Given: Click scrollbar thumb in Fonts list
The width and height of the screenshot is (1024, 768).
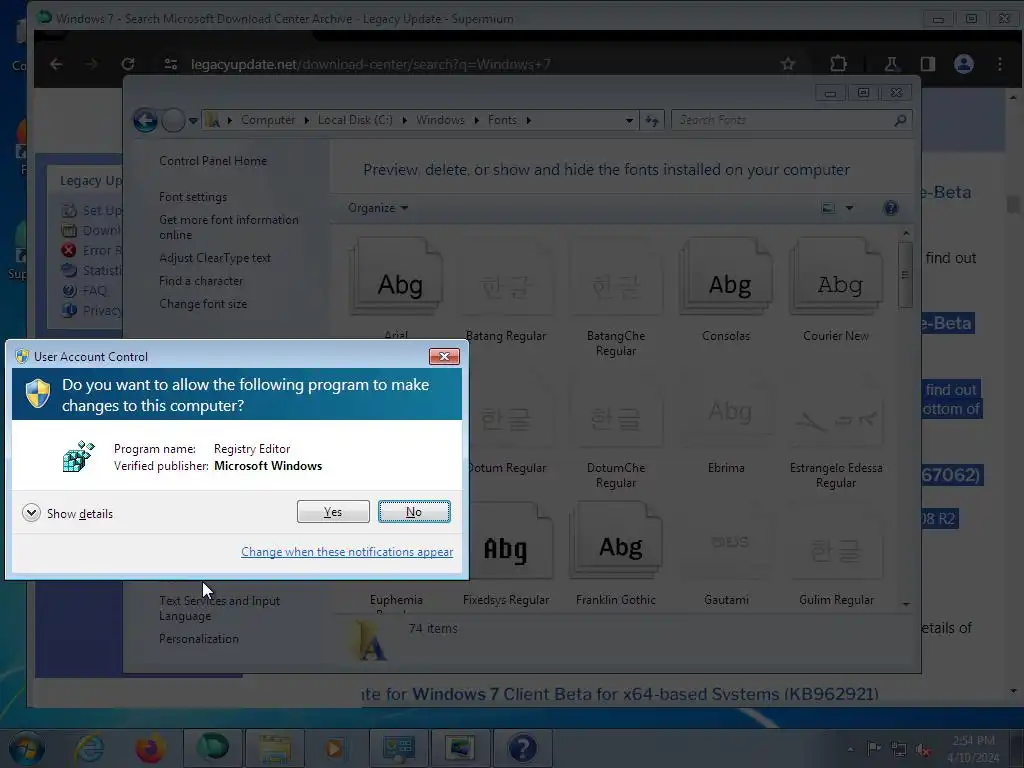Looking at the screenshot, I should 905,274.
